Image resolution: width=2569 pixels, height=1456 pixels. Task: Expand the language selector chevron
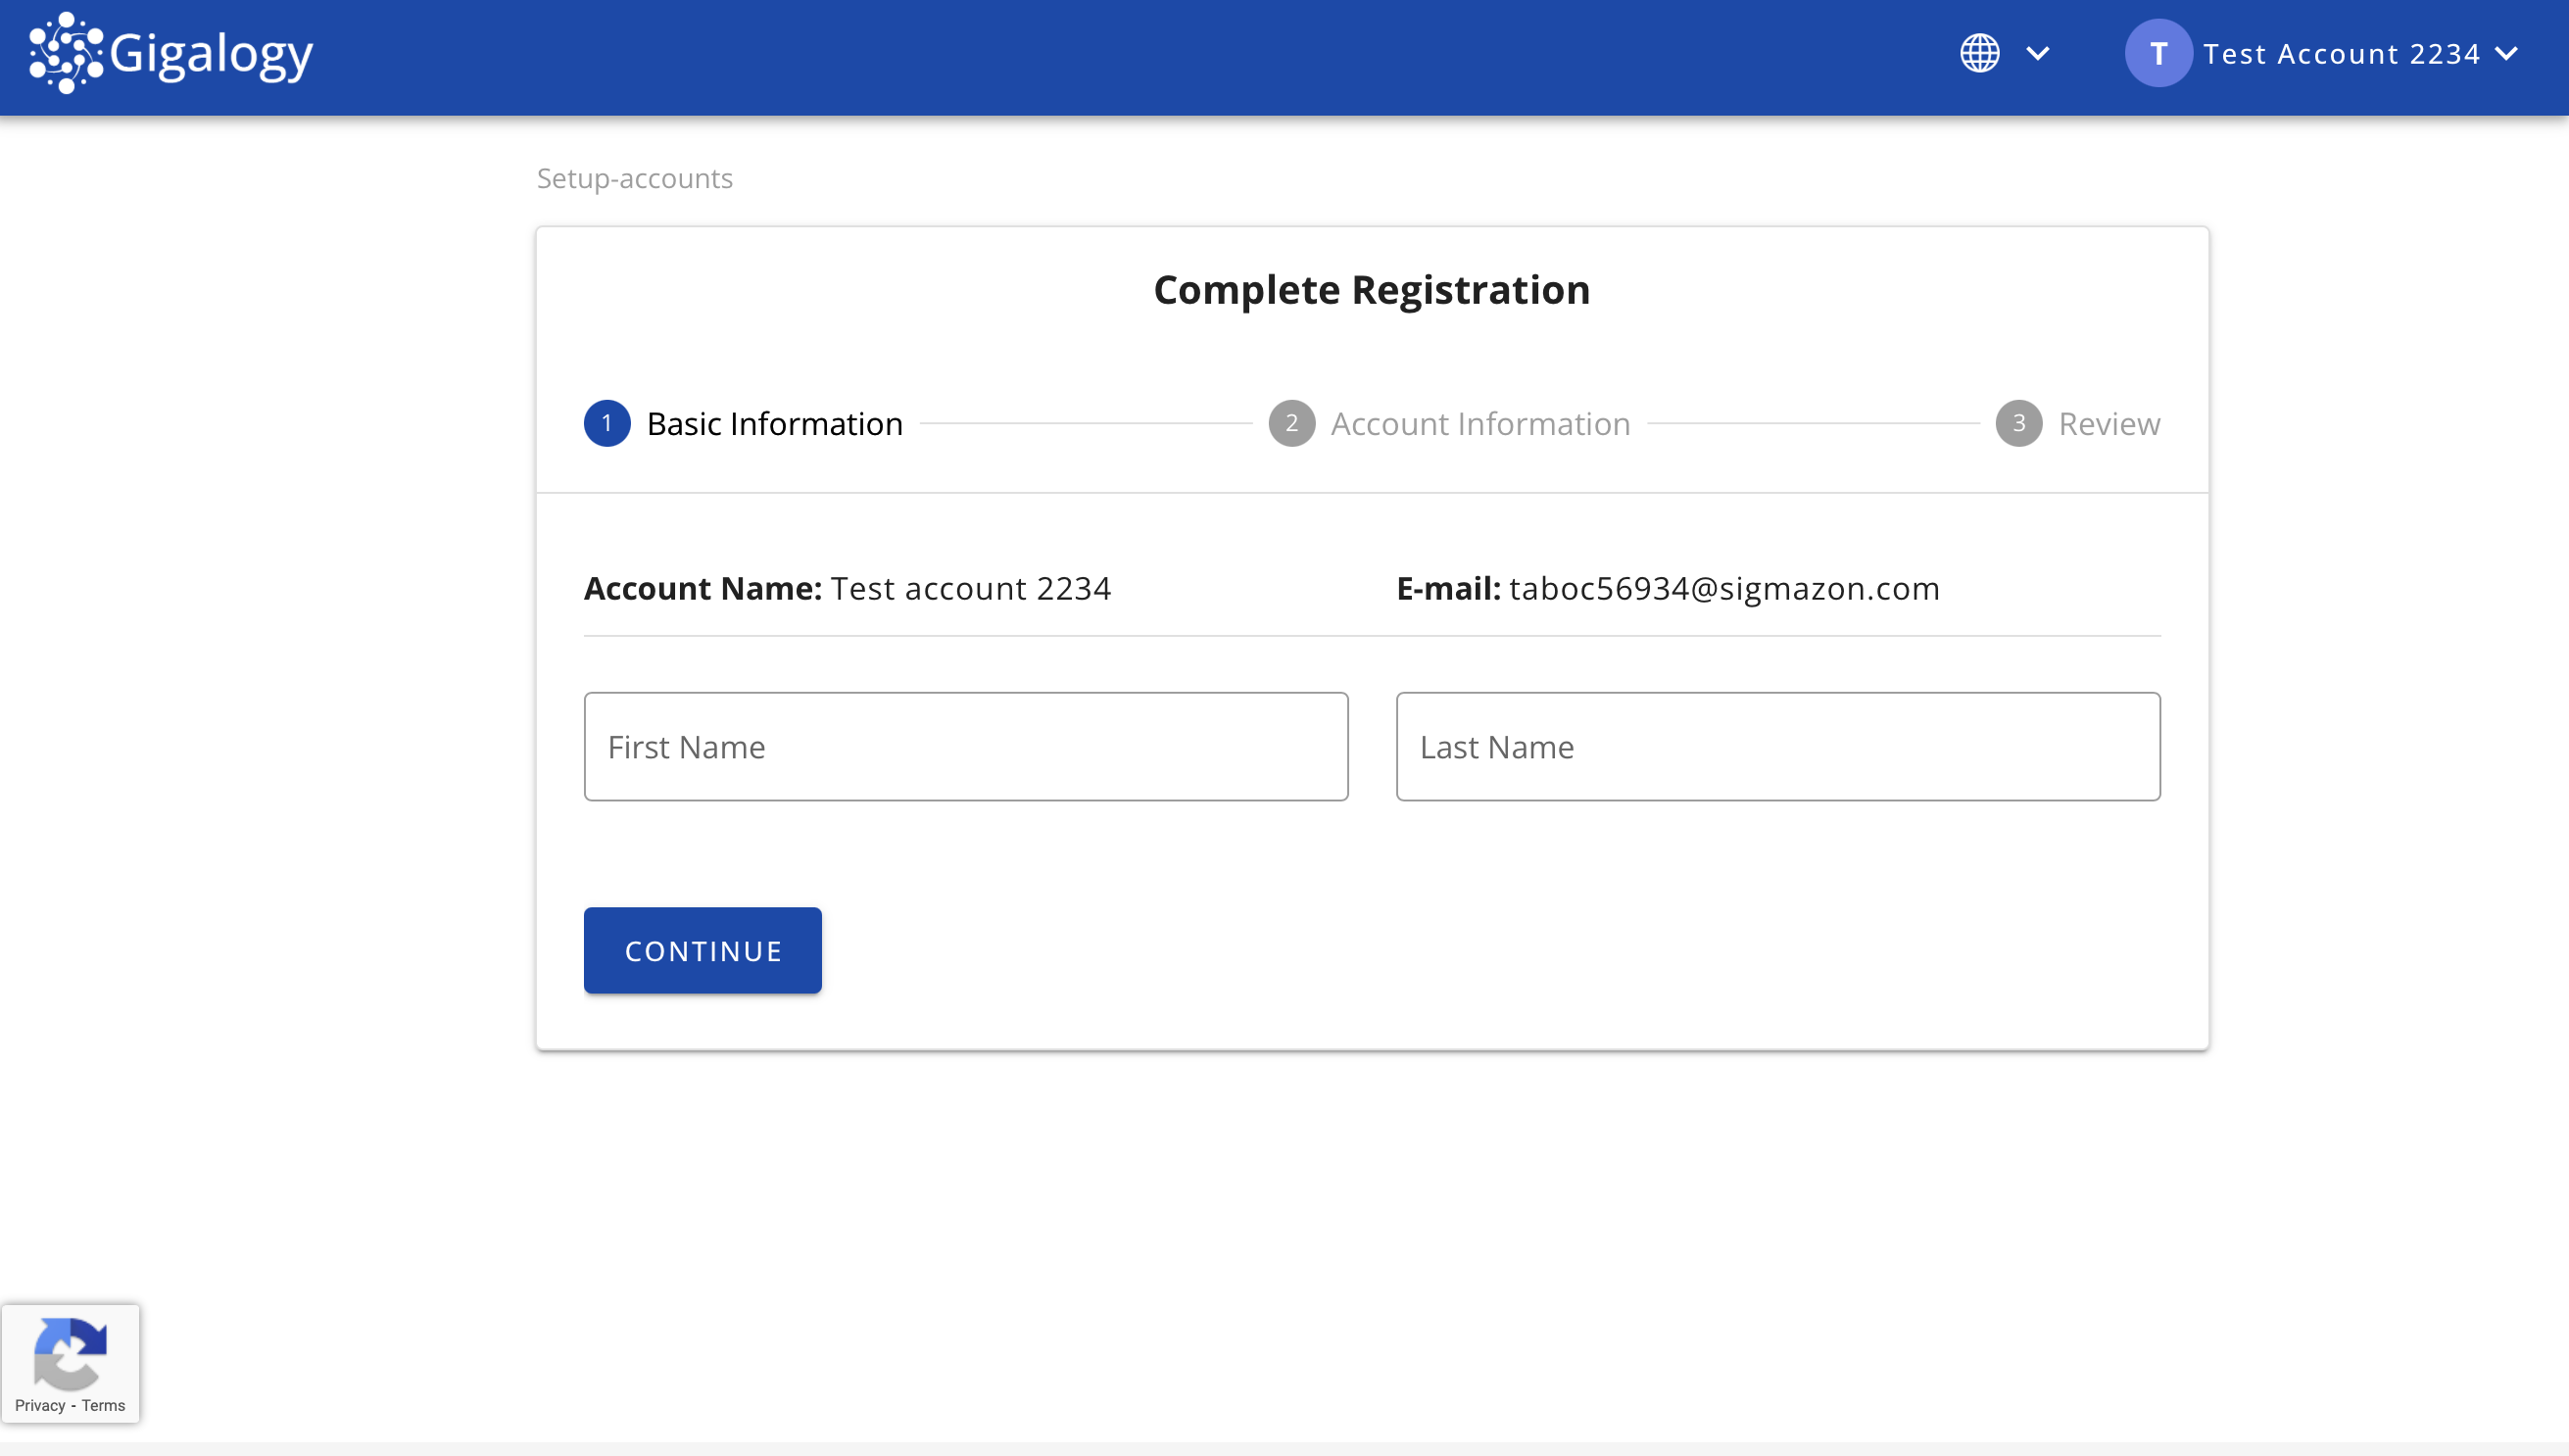tap(2037, 53)
